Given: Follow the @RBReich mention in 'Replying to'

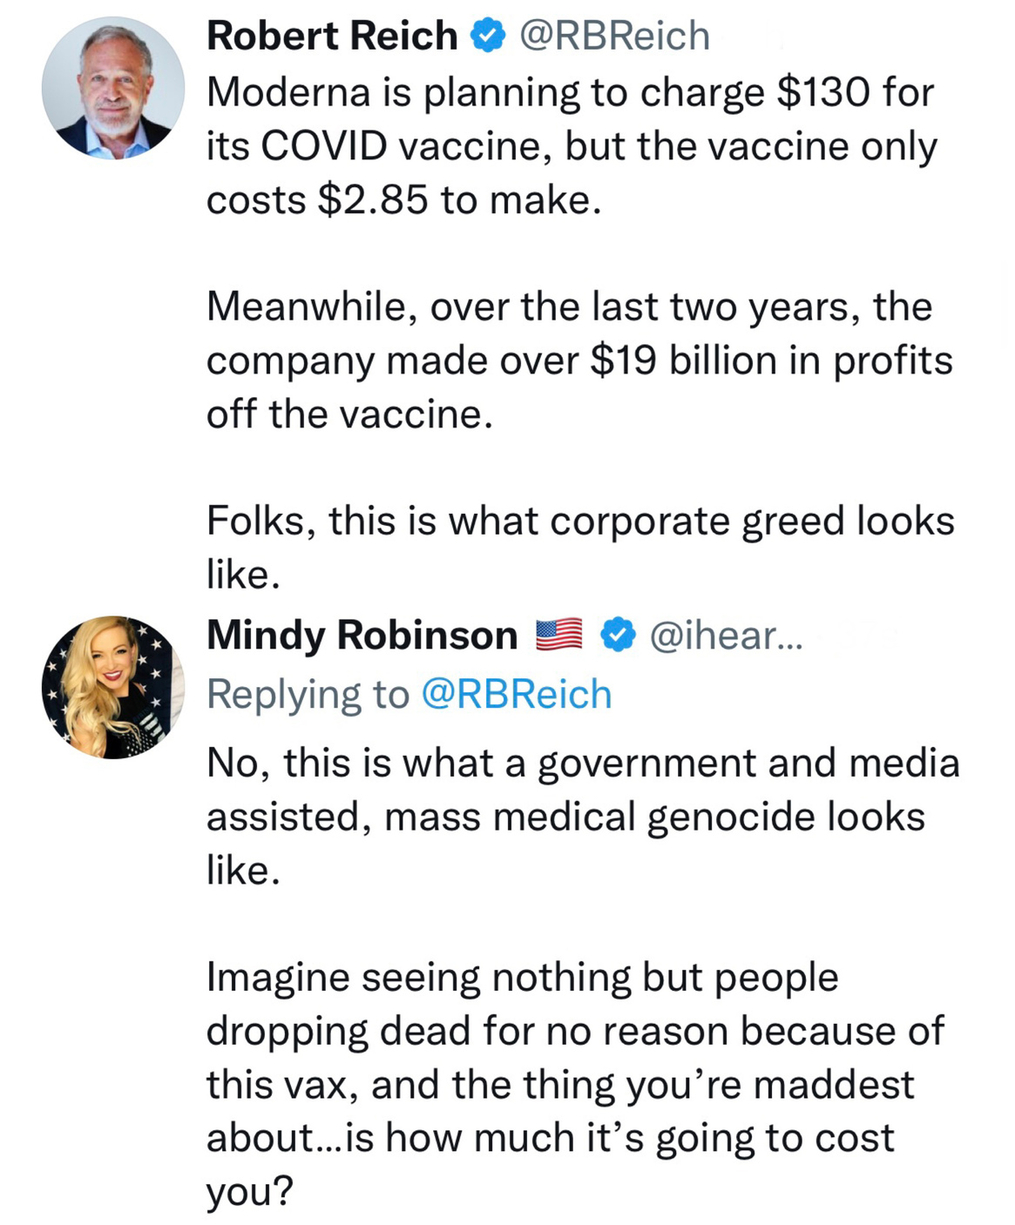Looking at the screenshot, I should (x=516, y=694).
